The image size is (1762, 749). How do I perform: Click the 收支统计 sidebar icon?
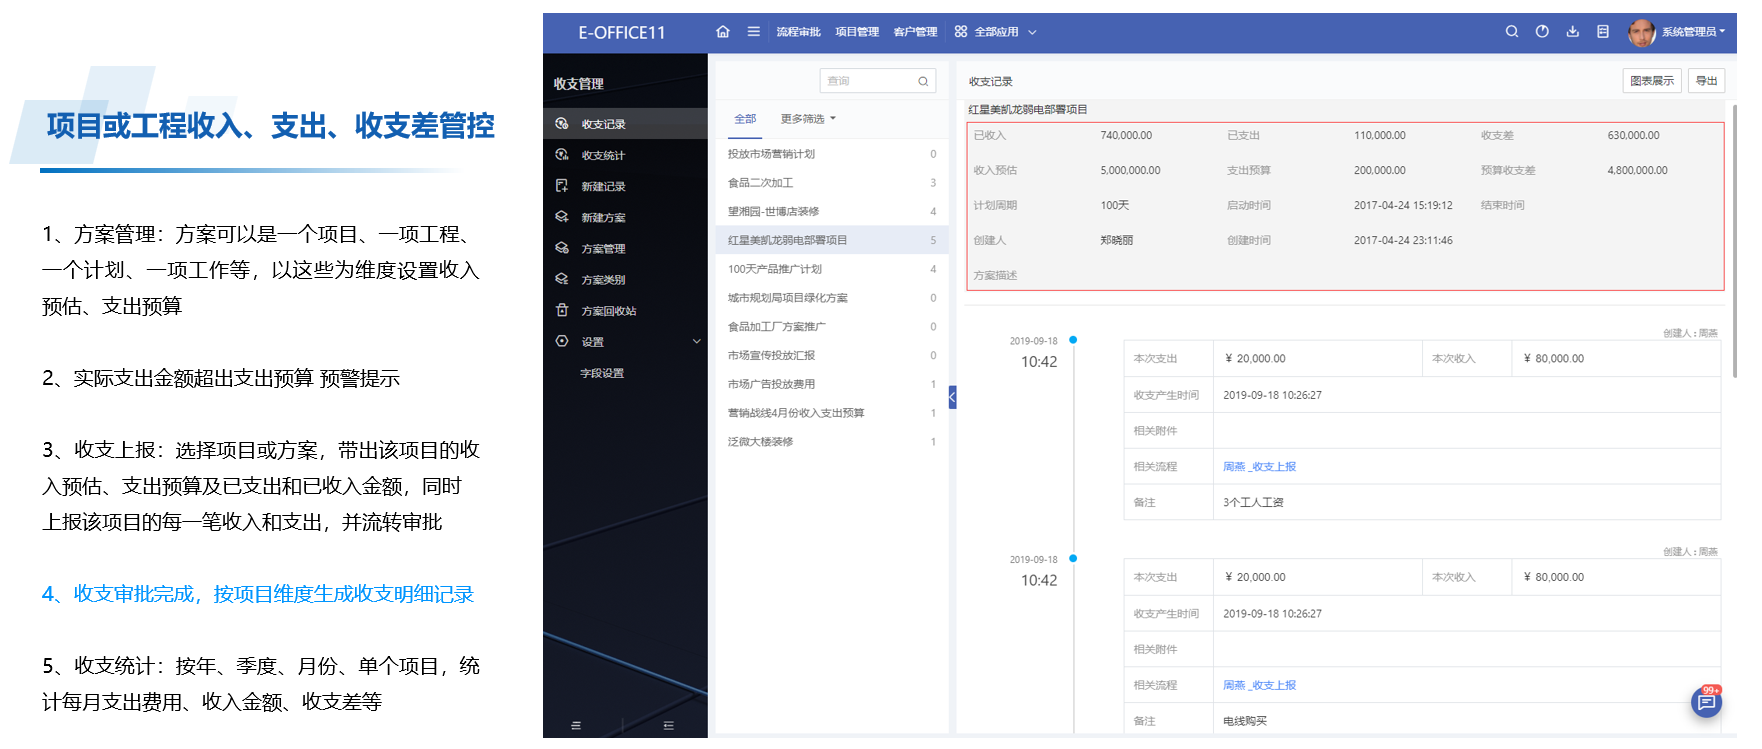coord(562,155)
